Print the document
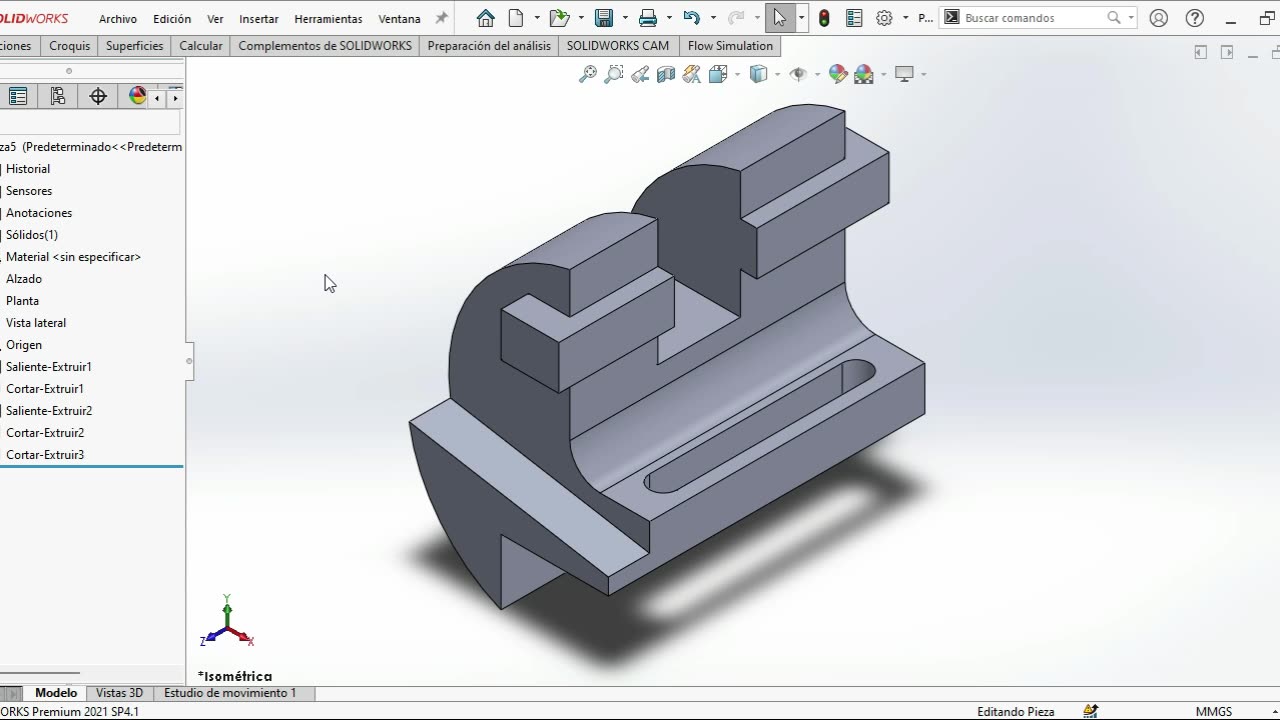 tap(648, 18)
